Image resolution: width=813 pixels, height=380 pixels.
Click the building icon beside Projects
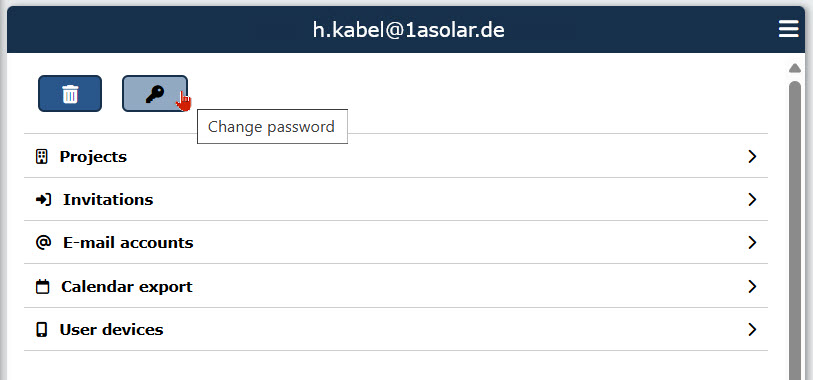(41, 157)
